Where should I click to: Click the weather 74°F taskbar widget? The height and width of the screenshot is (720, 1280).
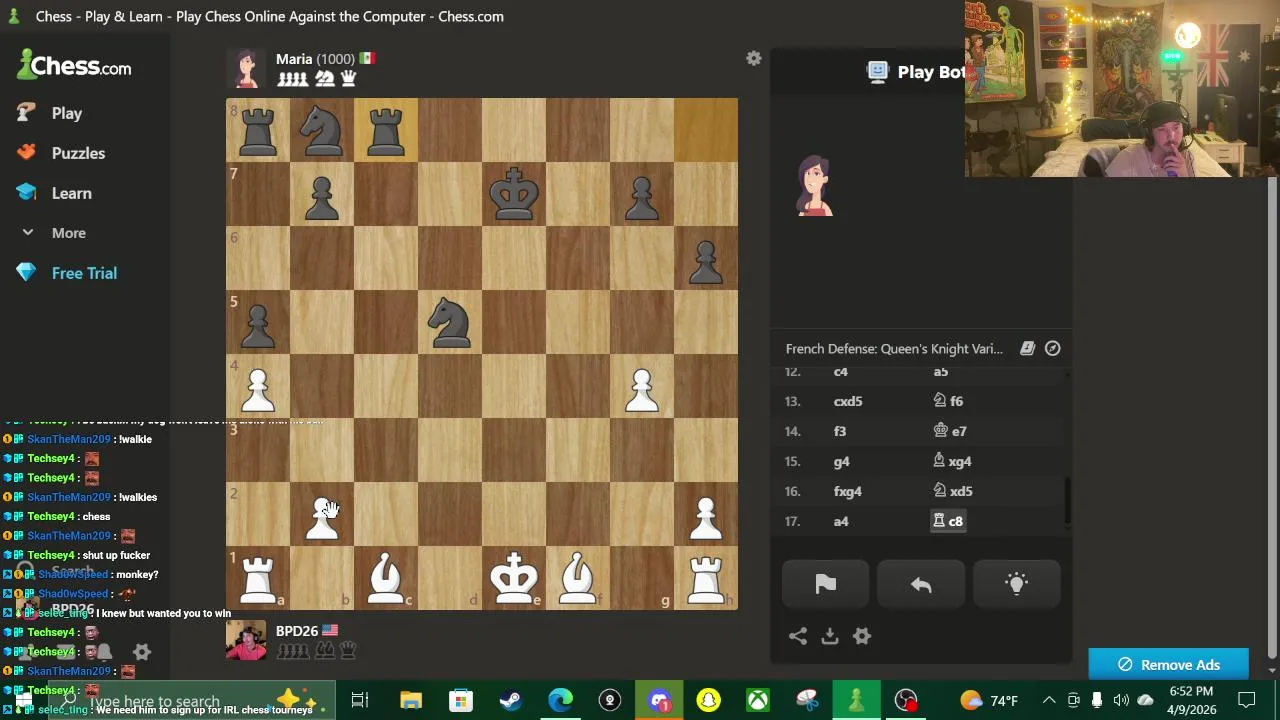tap(989, 700)
